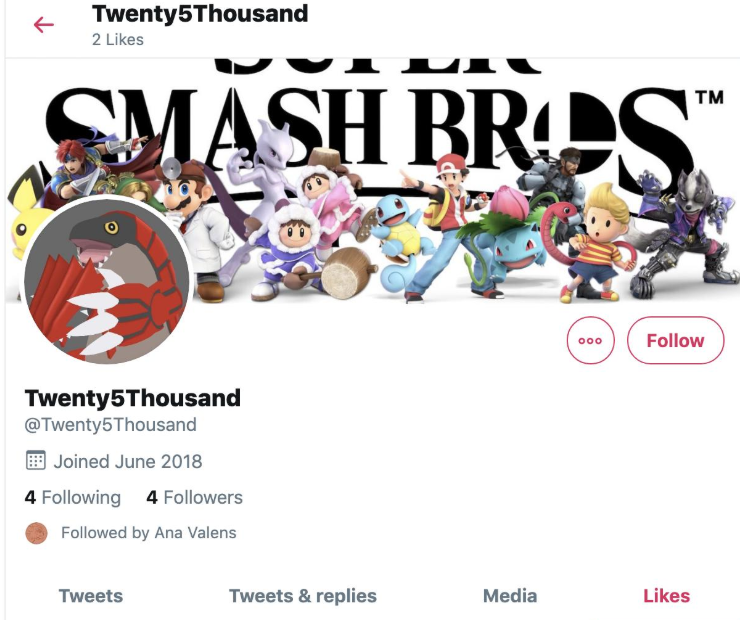The image size is (750, 620).
Task: Open the Tweets & replies tab
Action: [x=303, y=596]
